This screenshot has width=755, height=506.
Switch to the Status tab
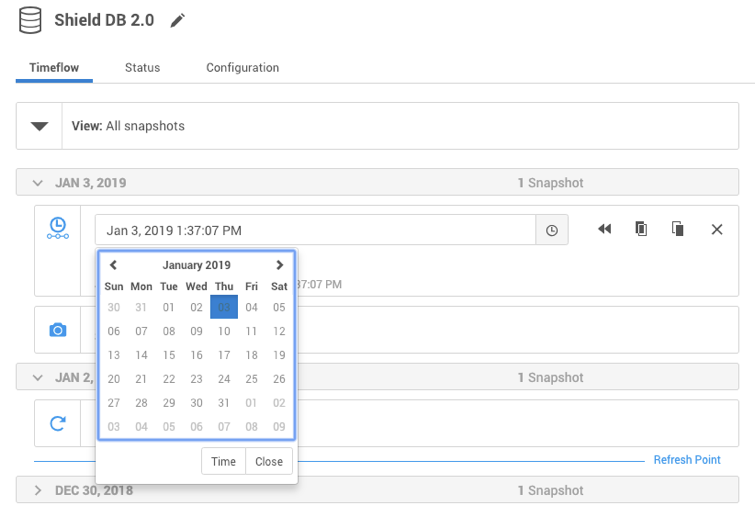pyautogui.click(x=142, y=68)
